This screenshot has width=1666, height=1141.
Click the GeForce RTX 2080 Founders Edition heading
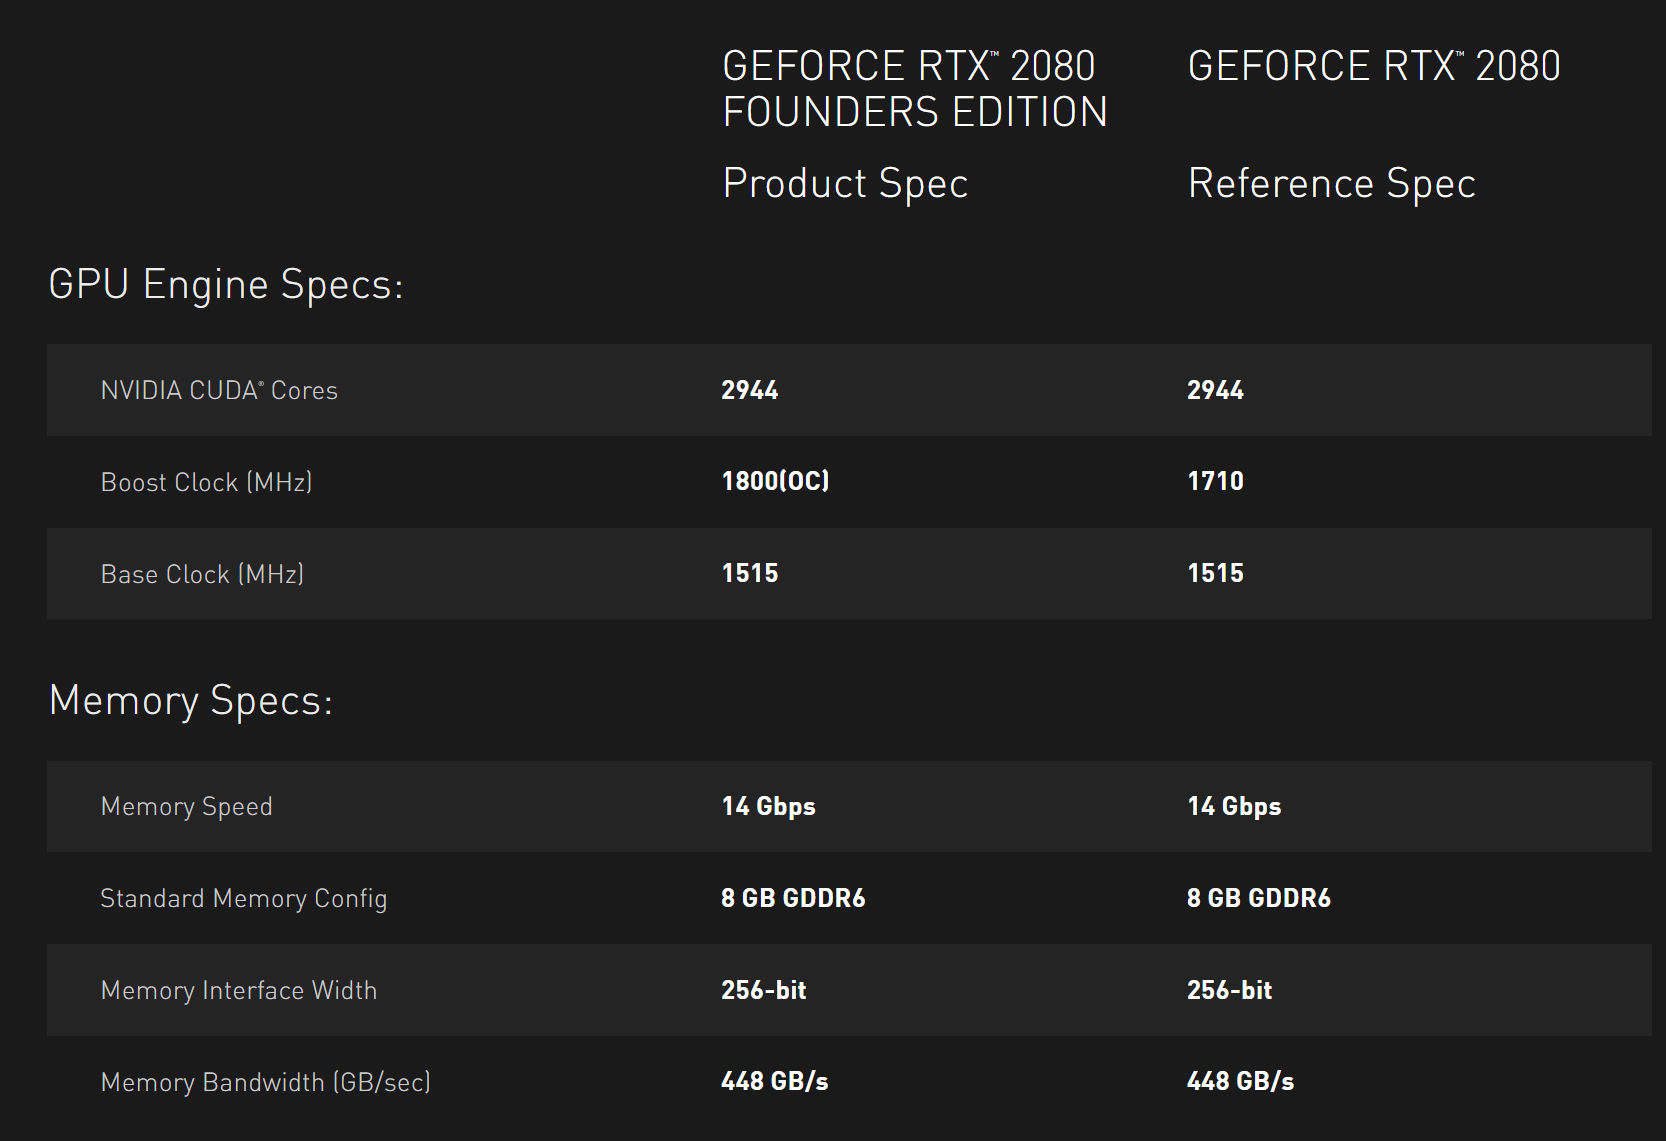click(914, 89)
